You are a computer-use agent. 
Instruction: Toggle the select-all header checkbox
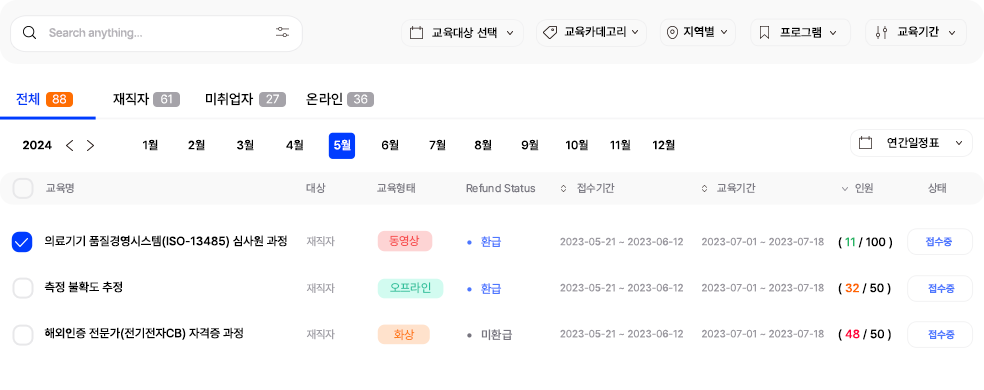pyautogui.click(x=23, y=188)
